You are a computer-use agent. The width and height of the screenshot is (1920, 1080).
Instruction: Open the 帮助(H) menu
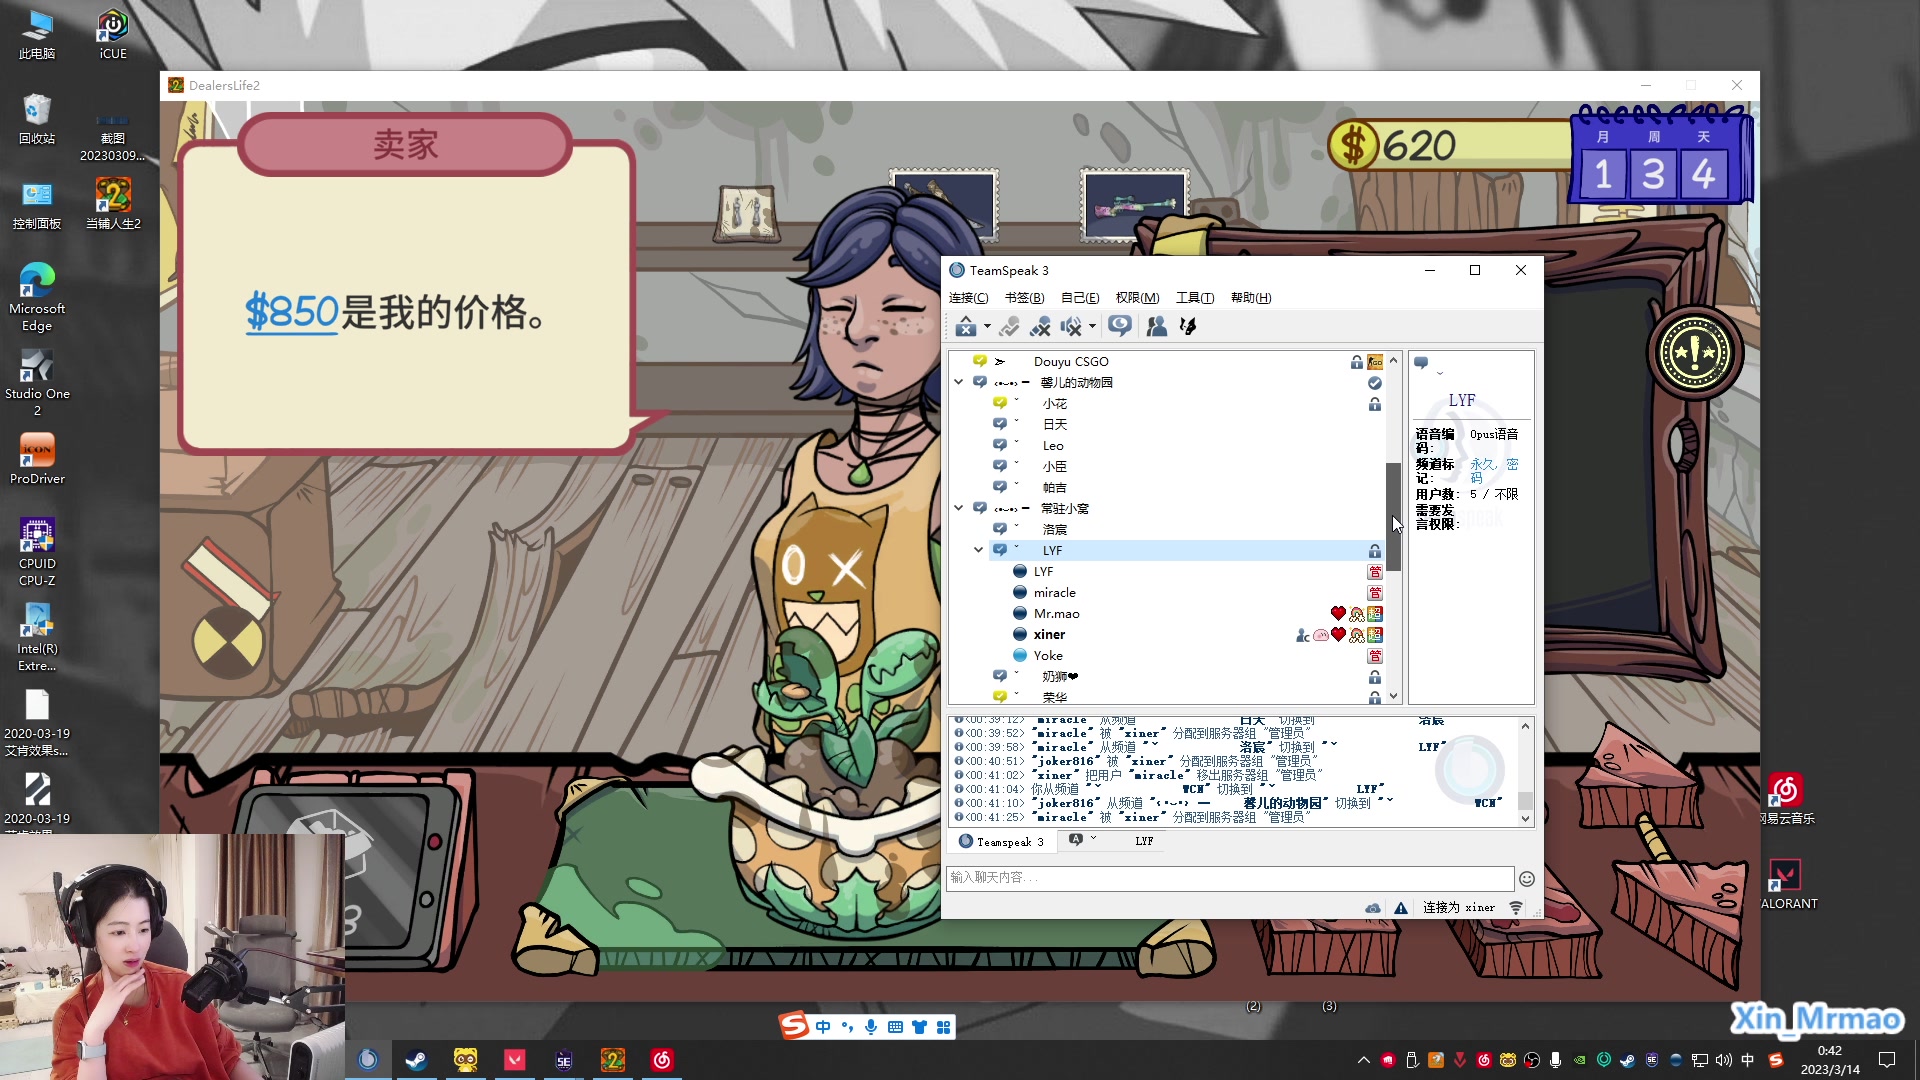coord(1251,298)
